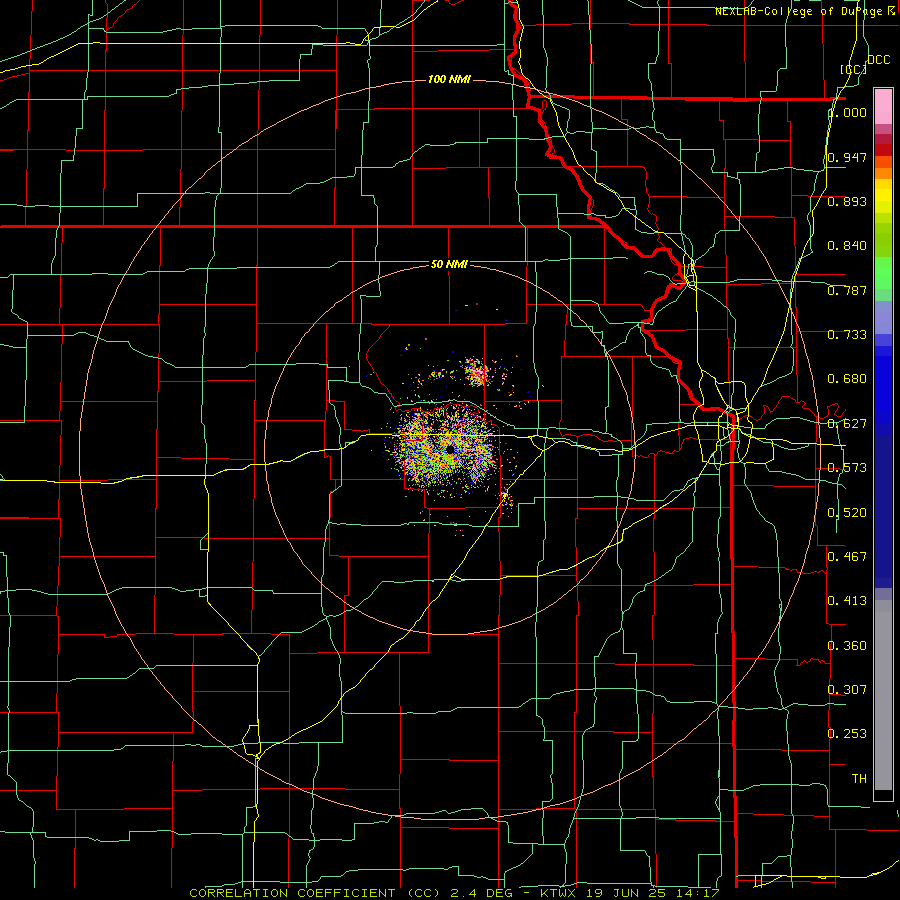The image size is (900, 900).
Task: Click the 0.520 scale value
Action: point(847,513)
